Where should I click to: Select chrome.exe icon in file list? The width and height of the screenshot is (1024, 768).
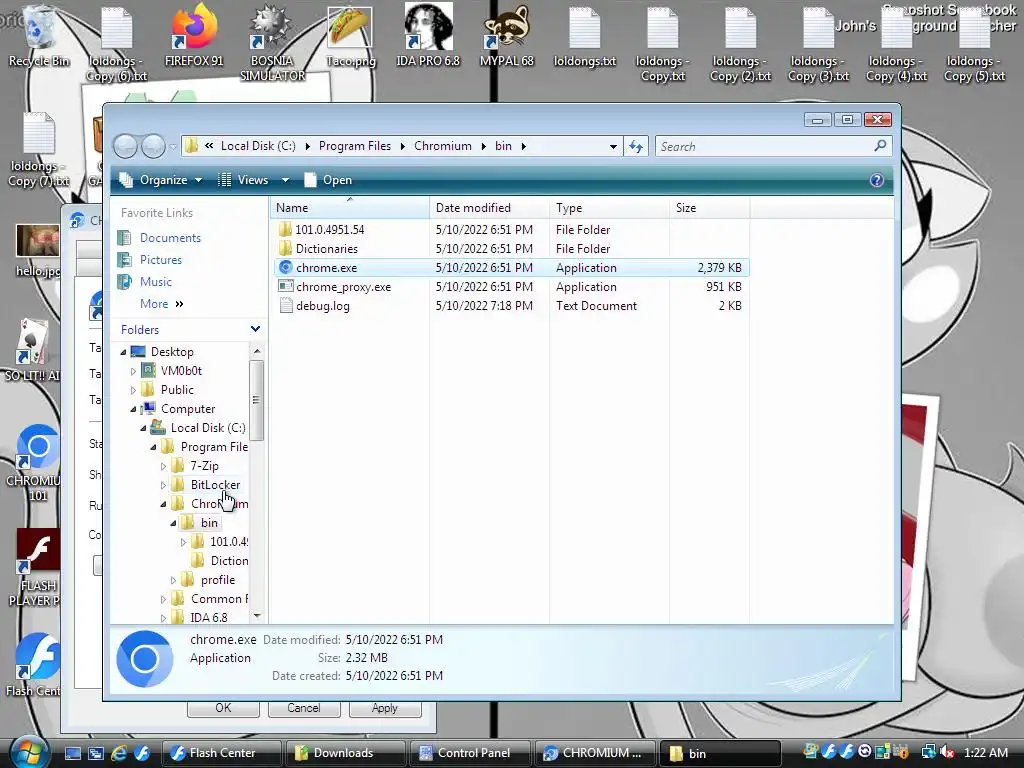click(x=285, y=267)
